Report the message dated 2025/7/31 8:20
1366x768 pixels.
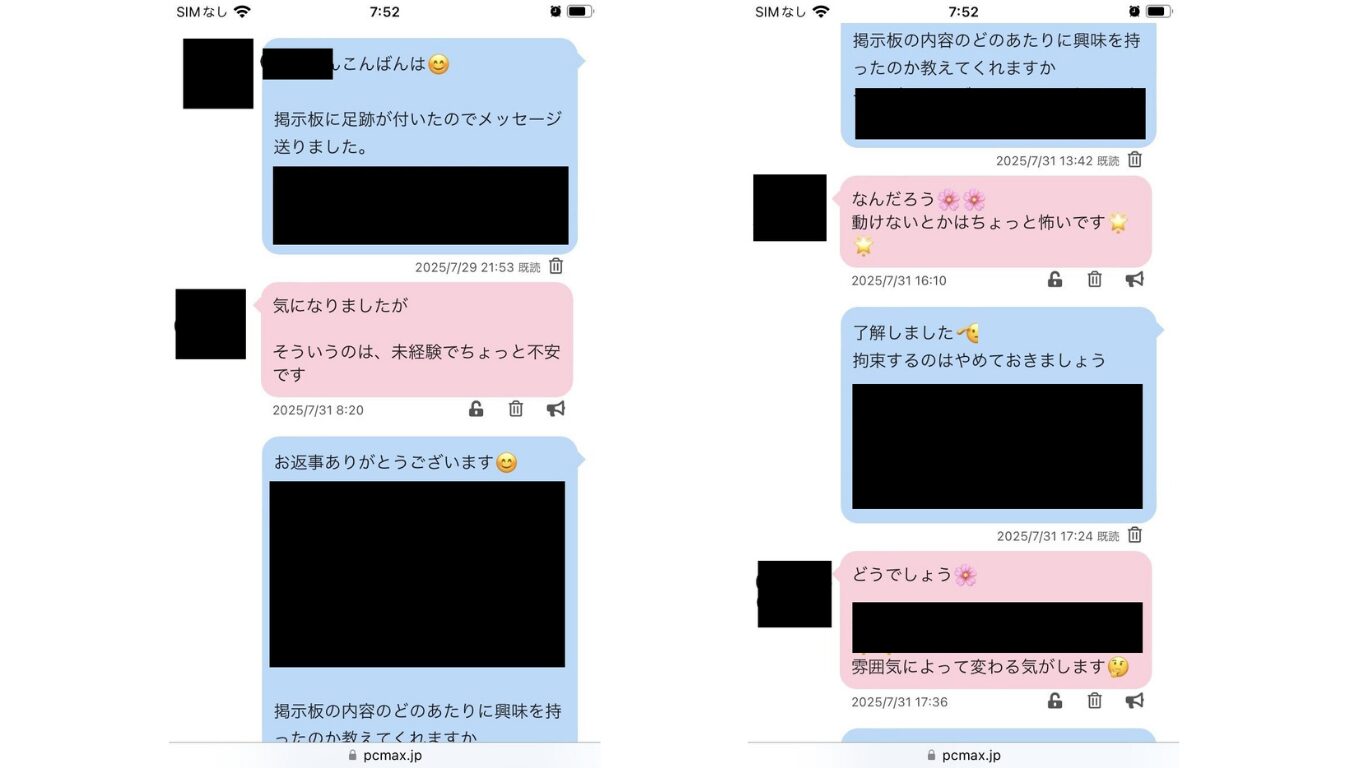coord(556,408)
